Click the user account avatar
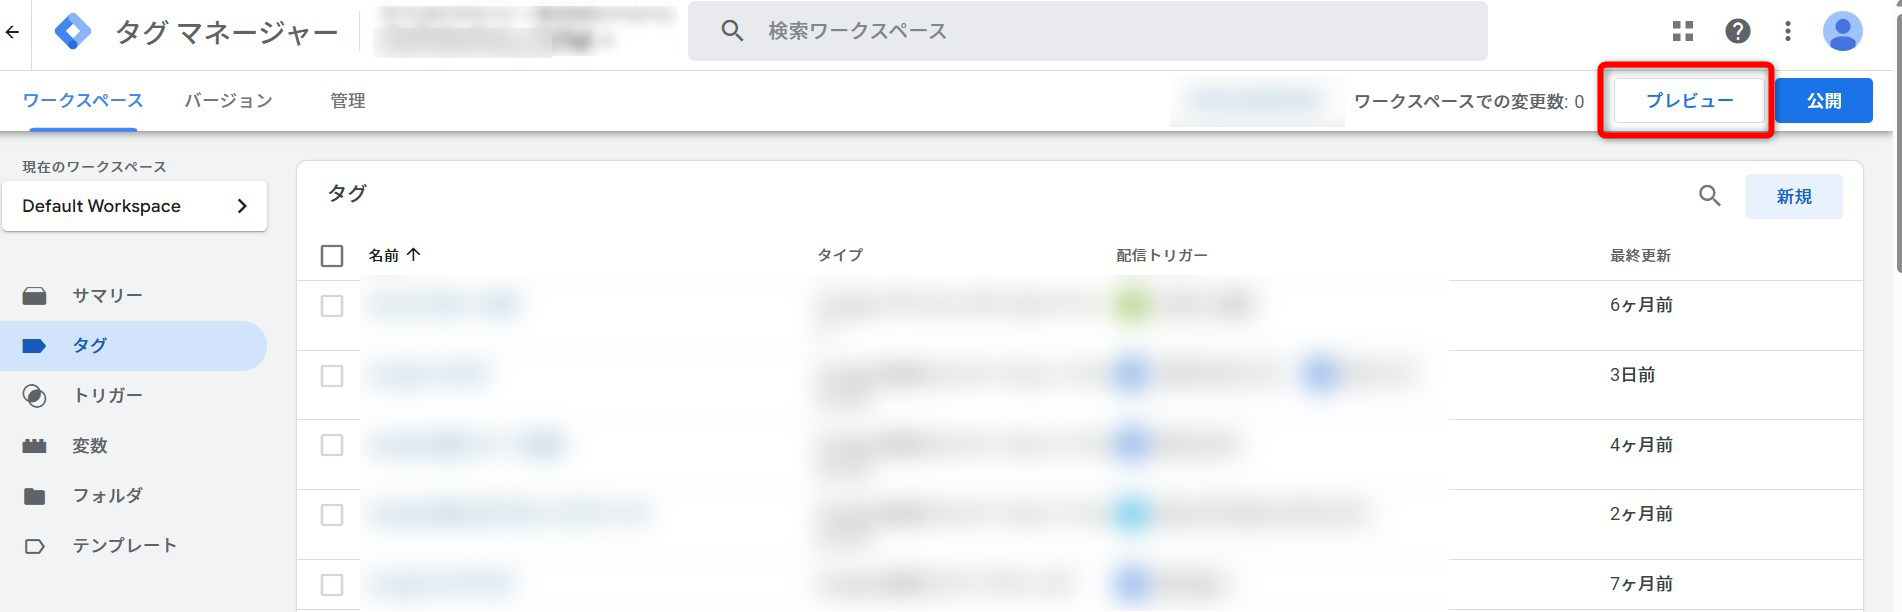Image resolution: width=1902 pixels, height=612 pixels. 1842,32
